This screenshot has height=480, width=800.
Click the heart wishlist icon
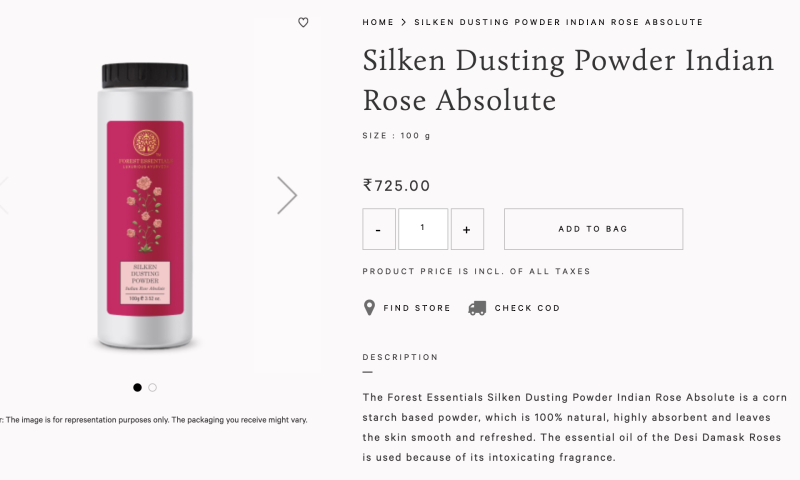coord(303,22)
